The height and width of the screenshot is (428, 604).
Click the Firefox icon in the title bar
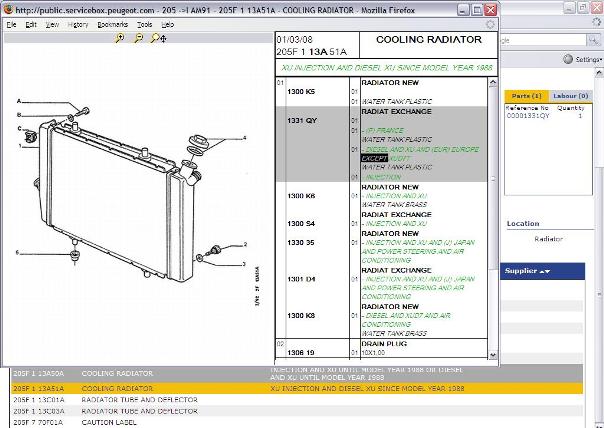coord(8,10)
